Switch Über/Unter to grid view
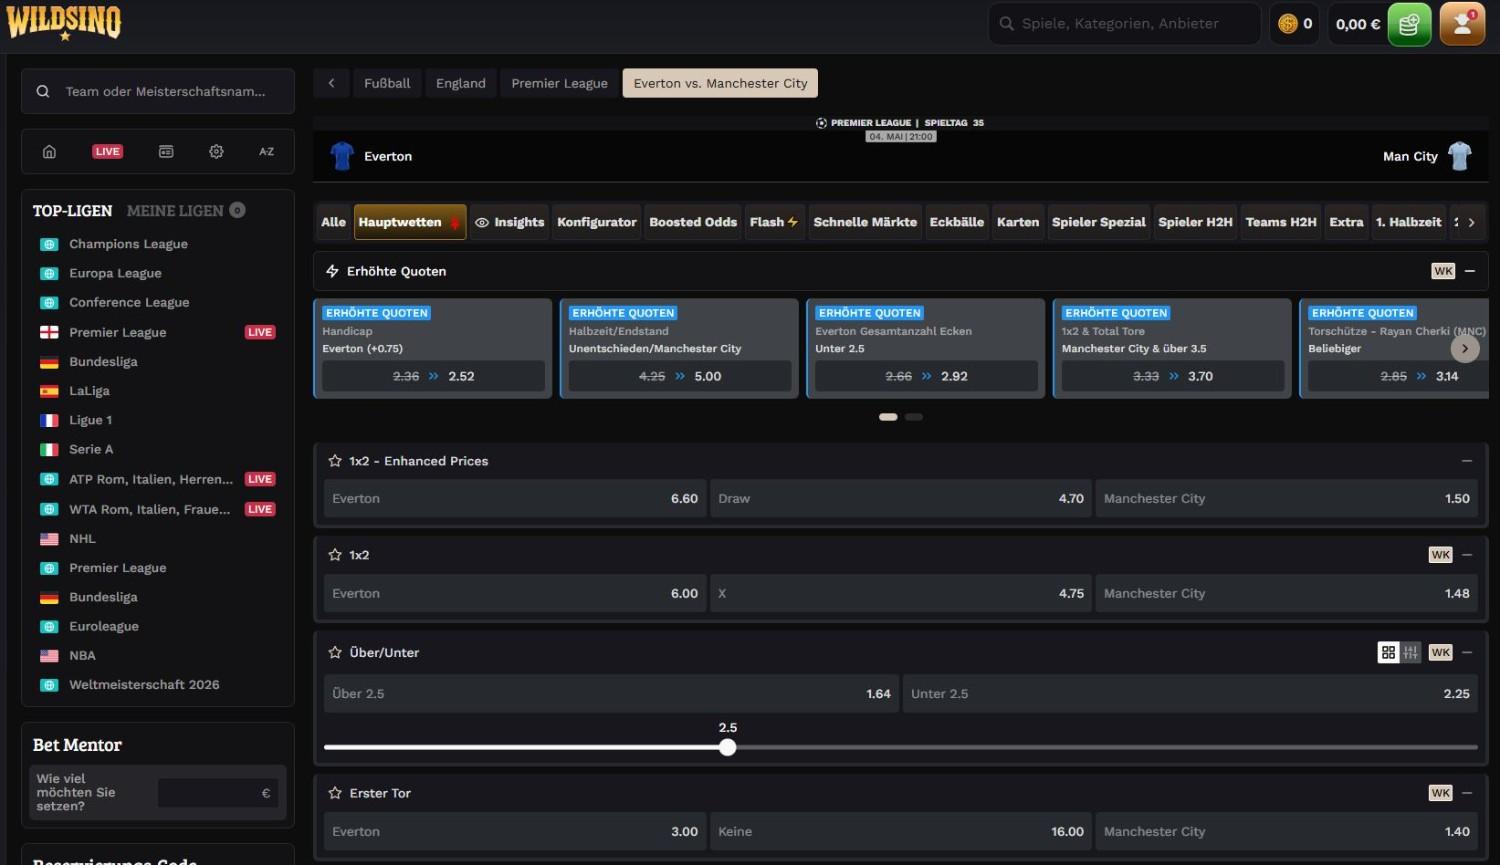The width and height of the screenshot is (1500, 865). (x=1388, y=653)
